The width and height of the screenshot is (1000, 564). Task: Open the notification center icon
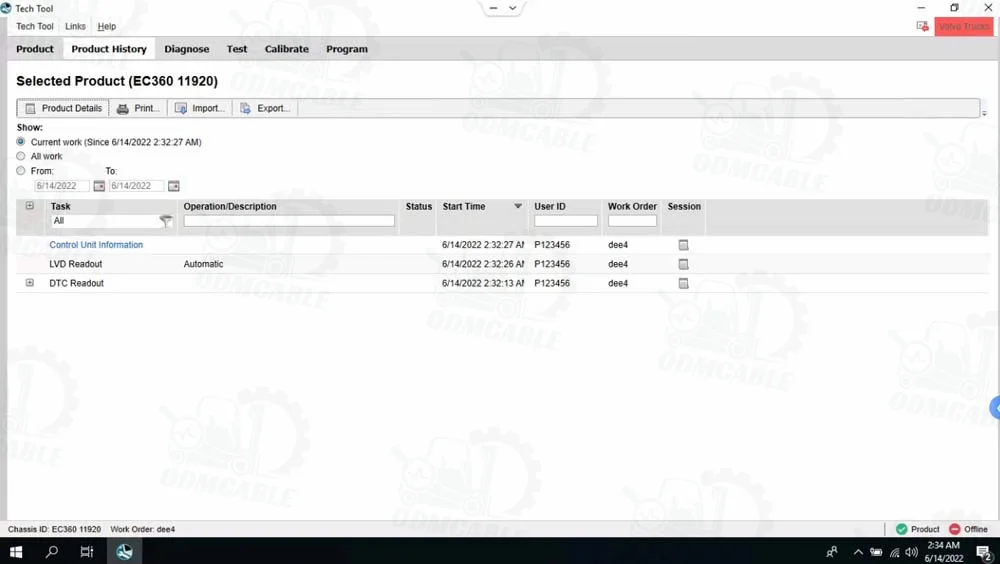point(983,552)
